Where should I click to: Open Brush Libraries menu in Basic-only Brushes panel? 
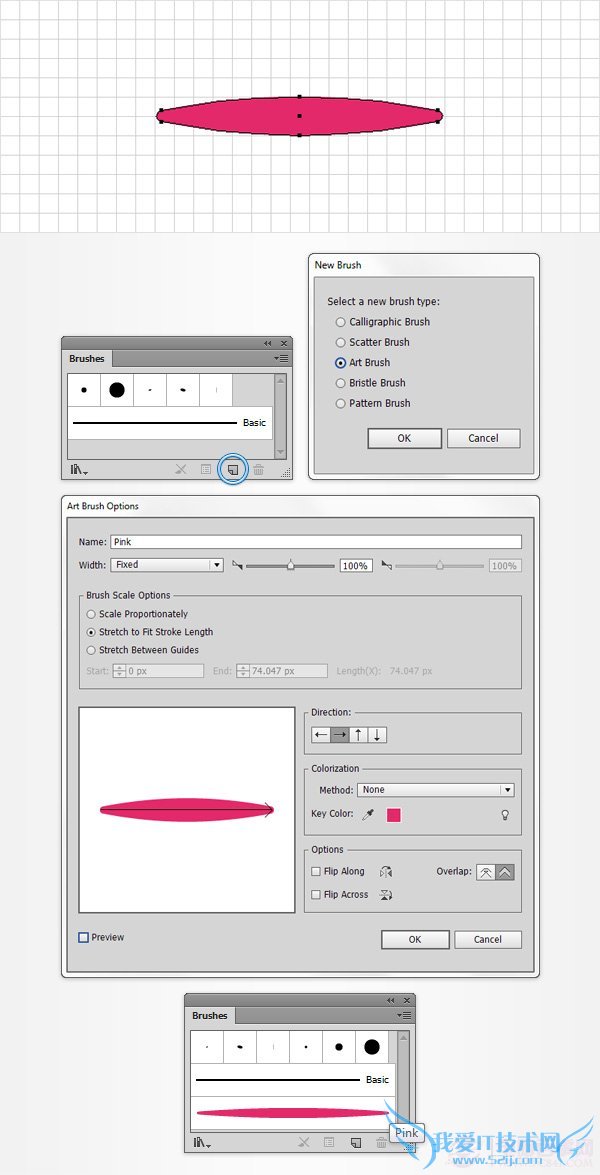[79, 470]
